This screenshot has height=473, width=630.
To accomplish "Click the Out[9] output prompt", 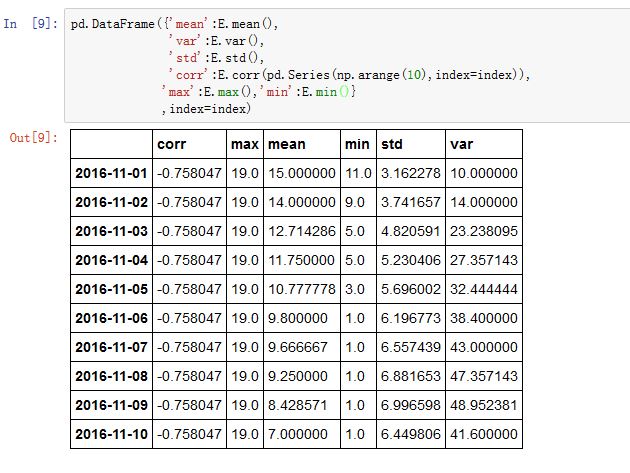I will pyautogui.click(x=33, y=136).
